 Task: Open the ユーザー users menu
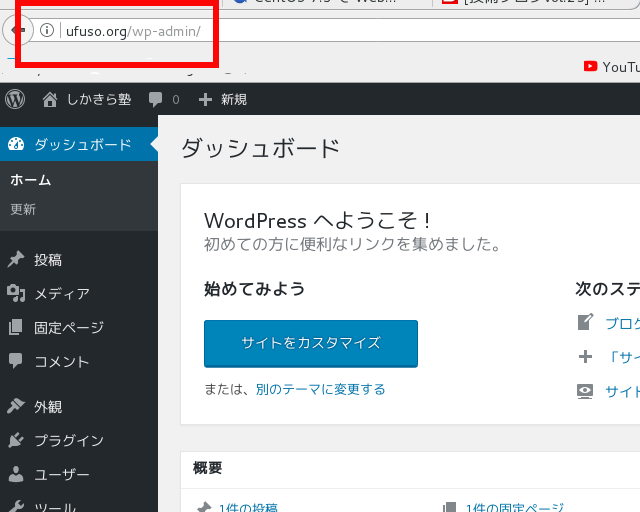61,475
